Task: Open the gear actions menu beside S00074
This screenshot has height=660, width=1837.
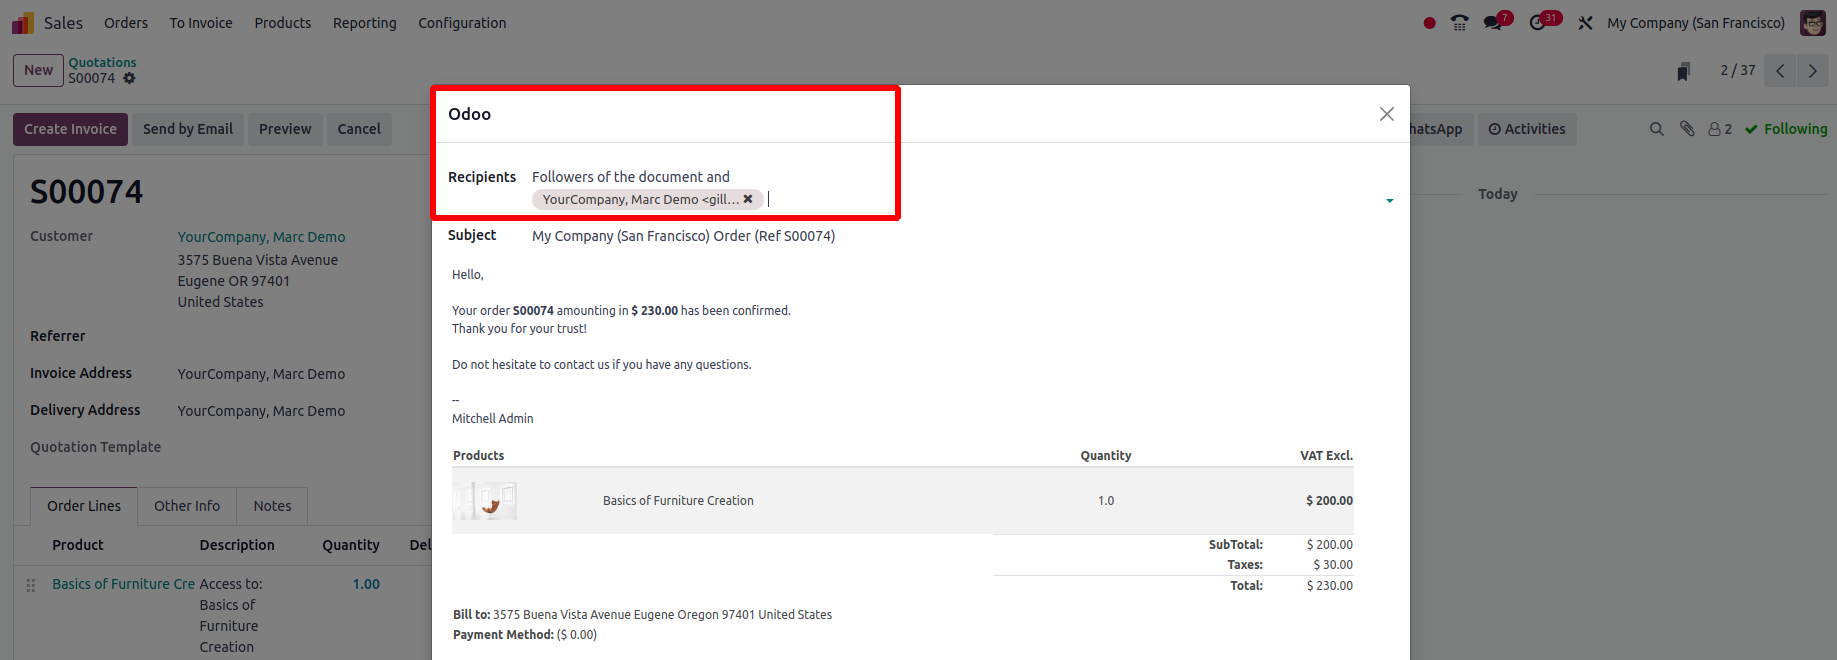Action: [129, 78]
